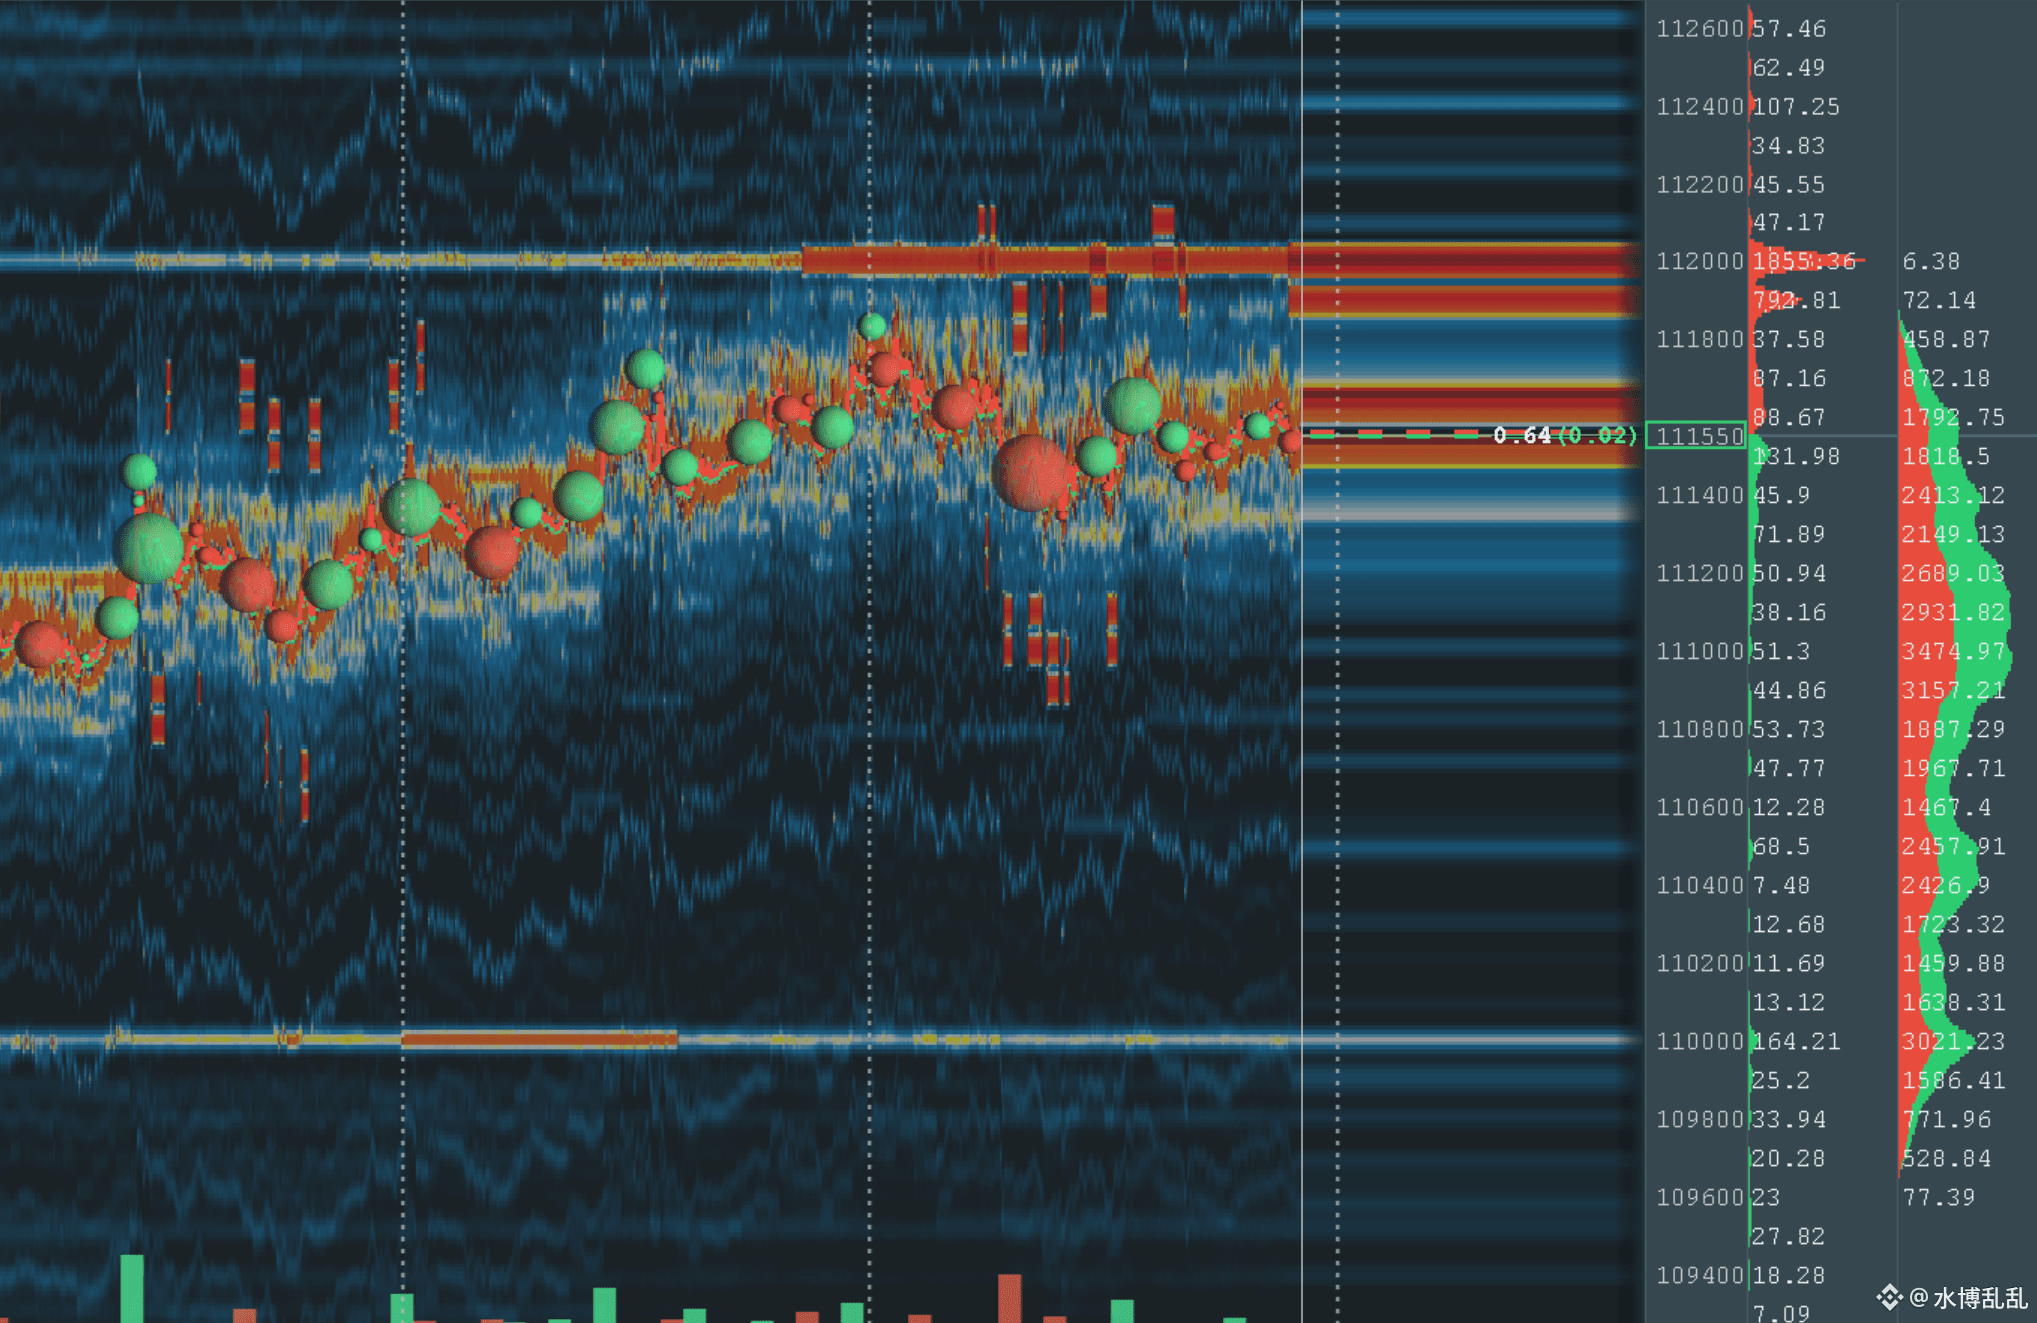Select the 792.81 order size value
This screenshot has width=2037, height=1323.
1796,301
